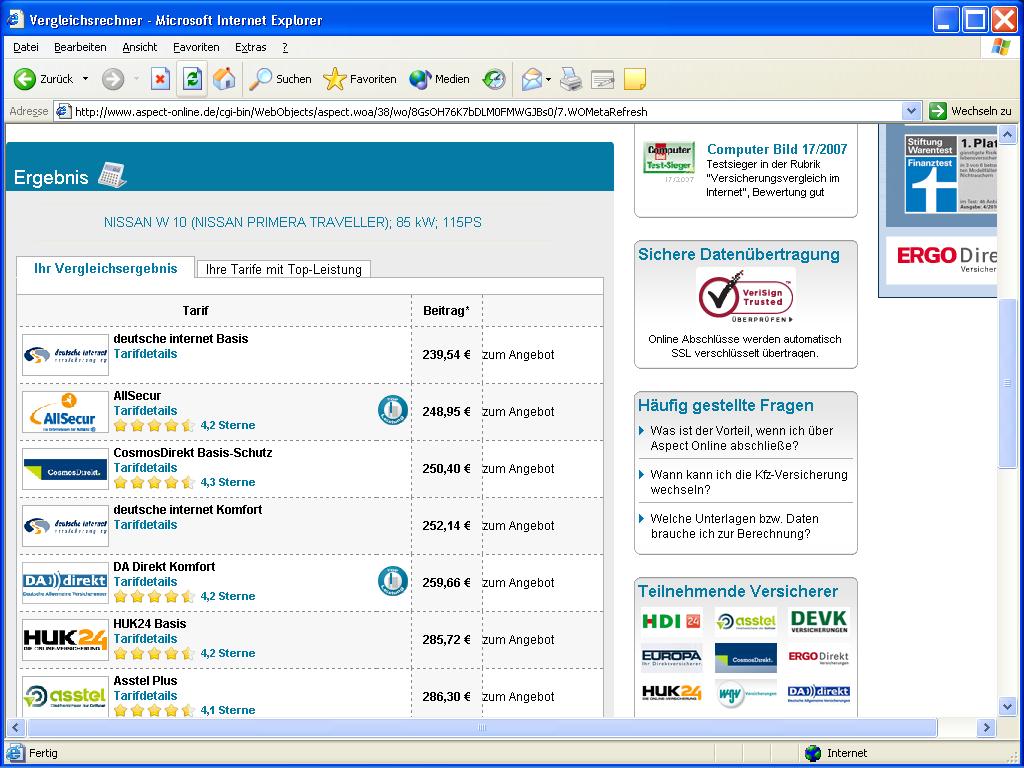This screenshot has width=1024, height=768.
Task: Click the DEVK Versicherungen logo
Action: point(819,621)
